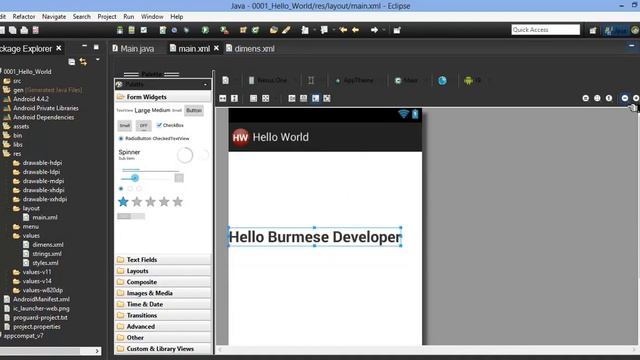This screenshot has height=360, width=640.
Task: Click the switch widget under rating stars
Action: [131, 216]
